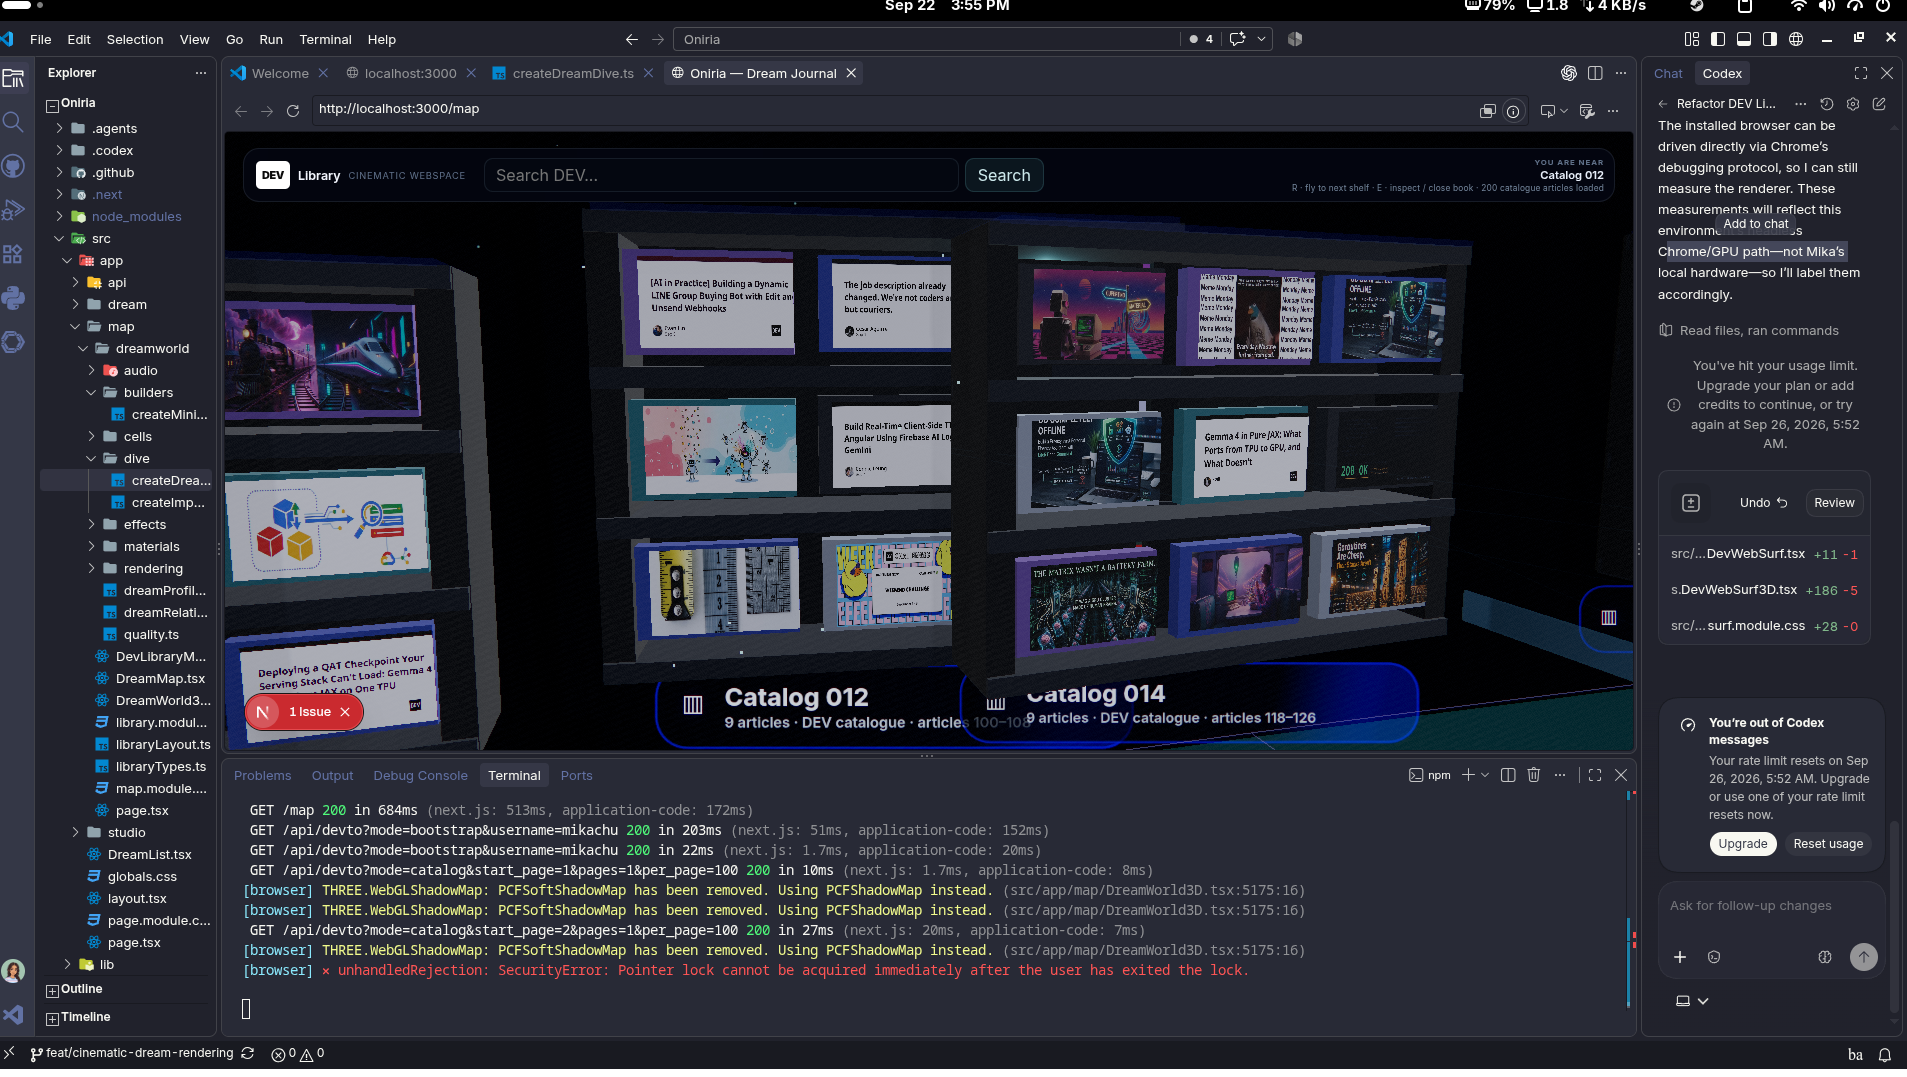Open the Python view in the activity bar
This screenshot has width=1907, height=1077.
(x=13, y=298)
